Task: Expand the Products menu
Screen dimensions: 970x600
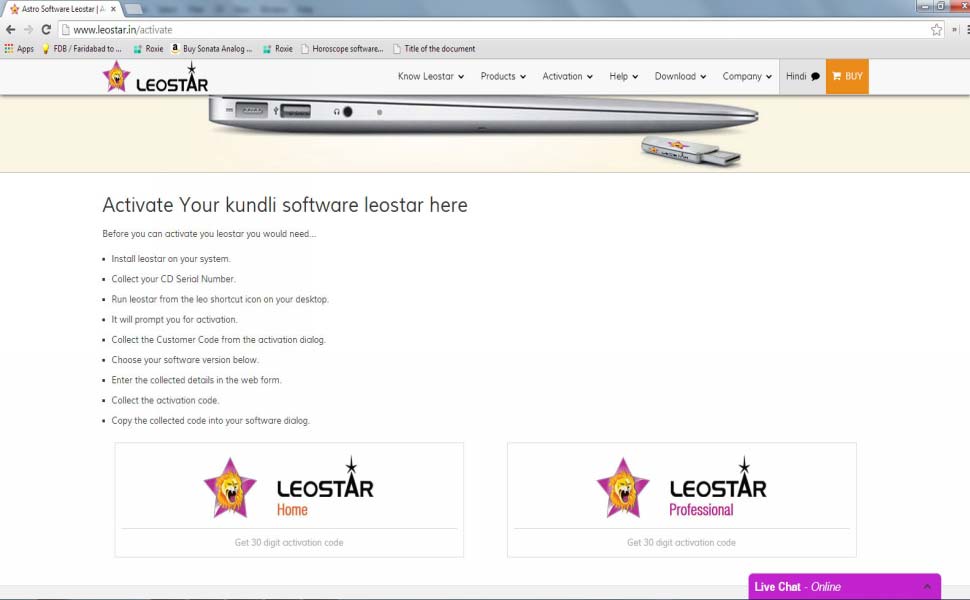Action: pos(503,76)
